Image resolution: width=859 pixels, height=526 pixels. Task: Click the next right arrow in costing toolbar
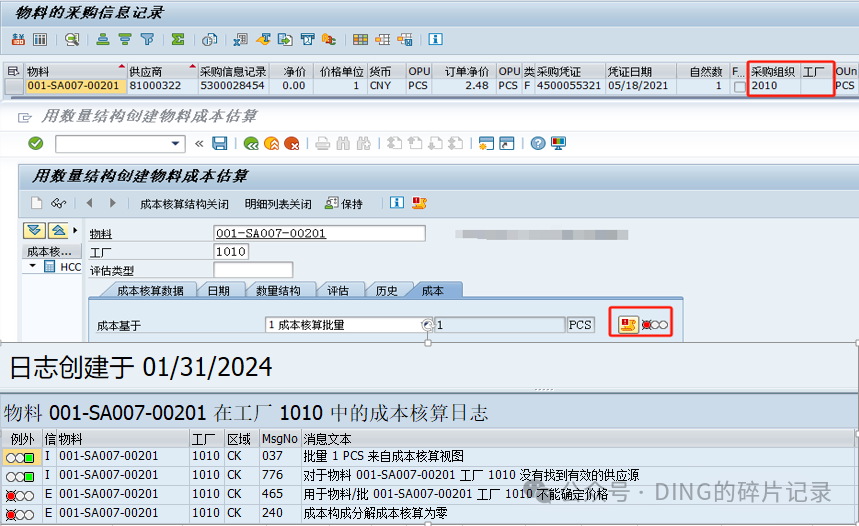point(112,203)
